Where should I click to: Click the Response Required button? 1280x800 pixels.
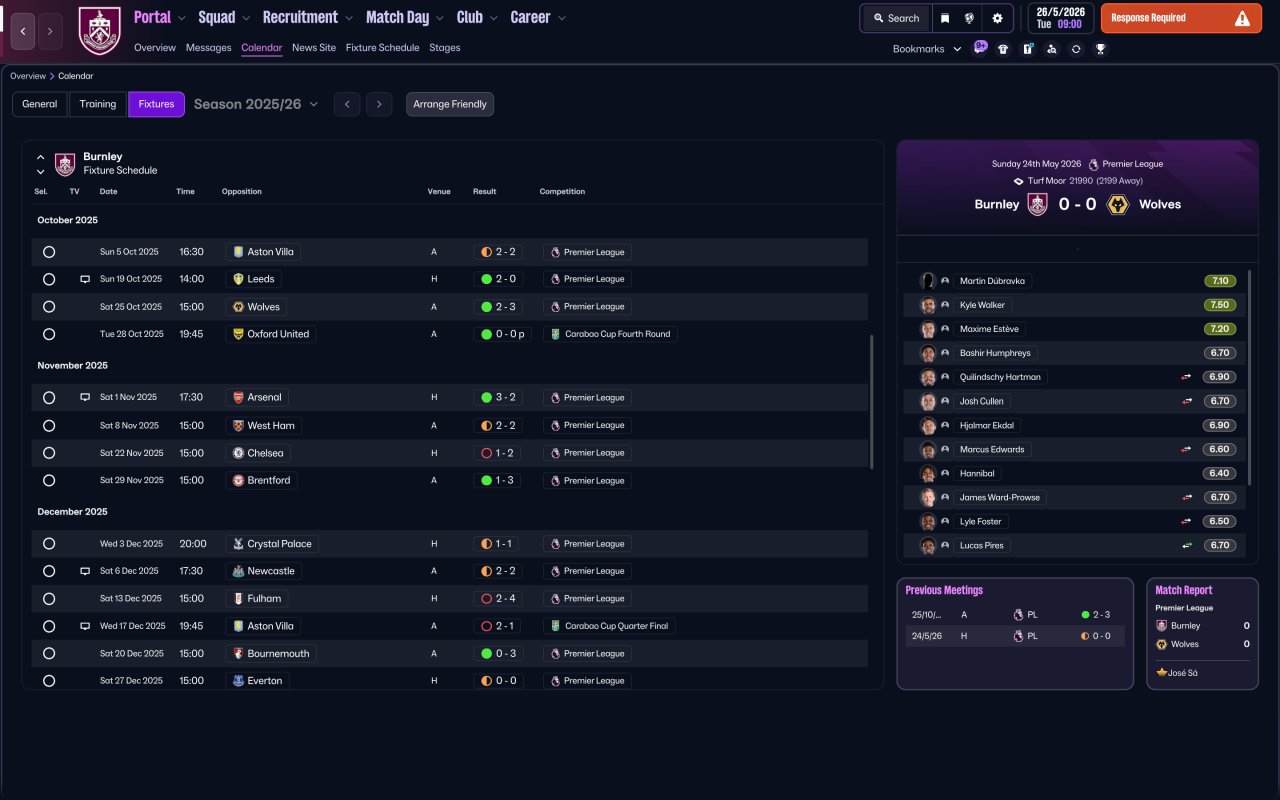point(1181,18)
